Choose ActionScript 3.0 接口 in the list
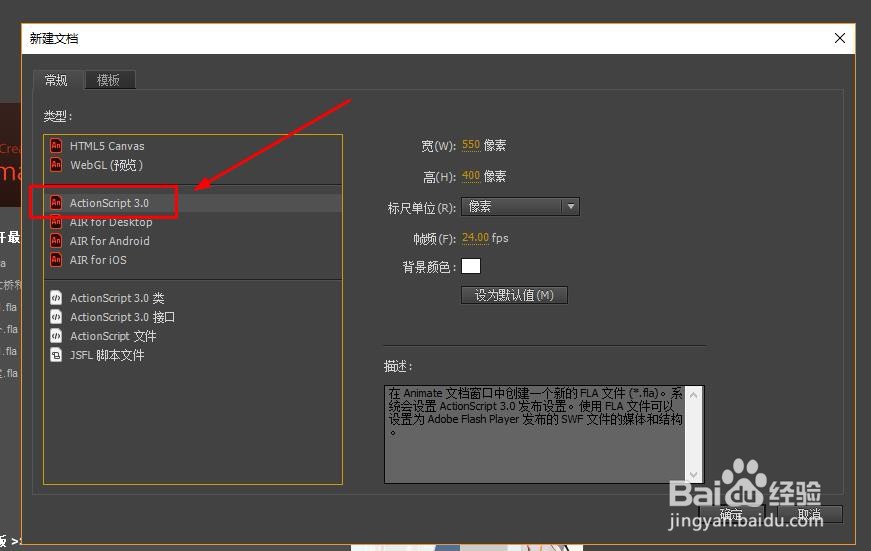Screen dimensions: 871x551 tap(193, 317)
